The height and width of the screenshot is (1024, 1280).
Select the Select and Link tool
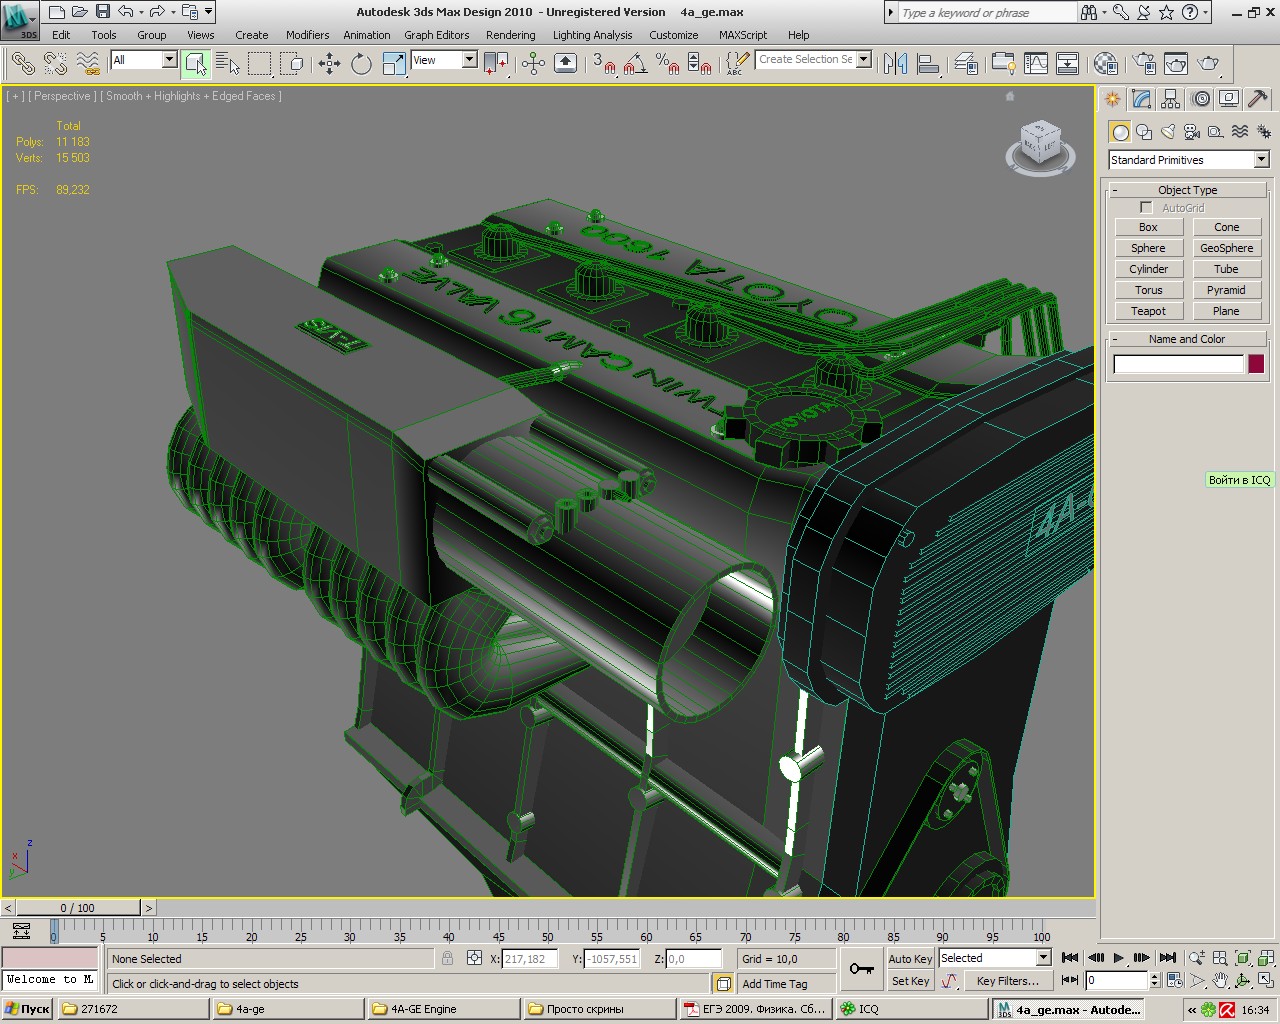point(23,64)
